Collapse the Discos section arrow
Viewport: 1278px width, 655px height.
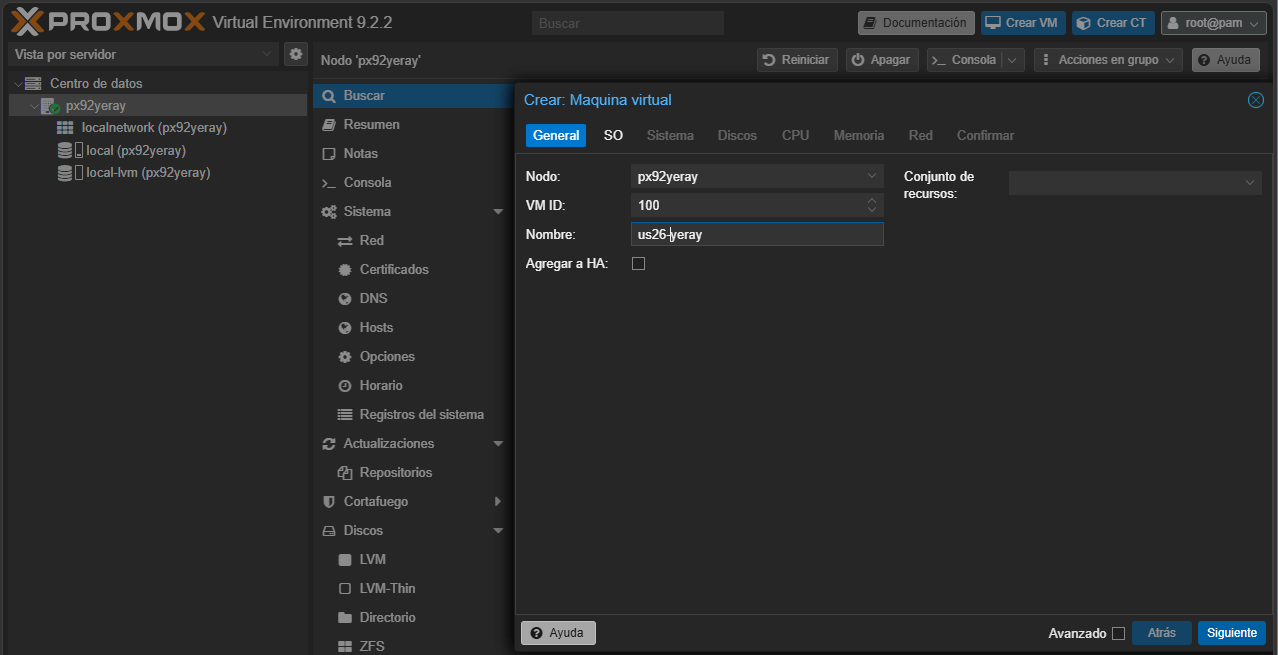tap(498, 531)
